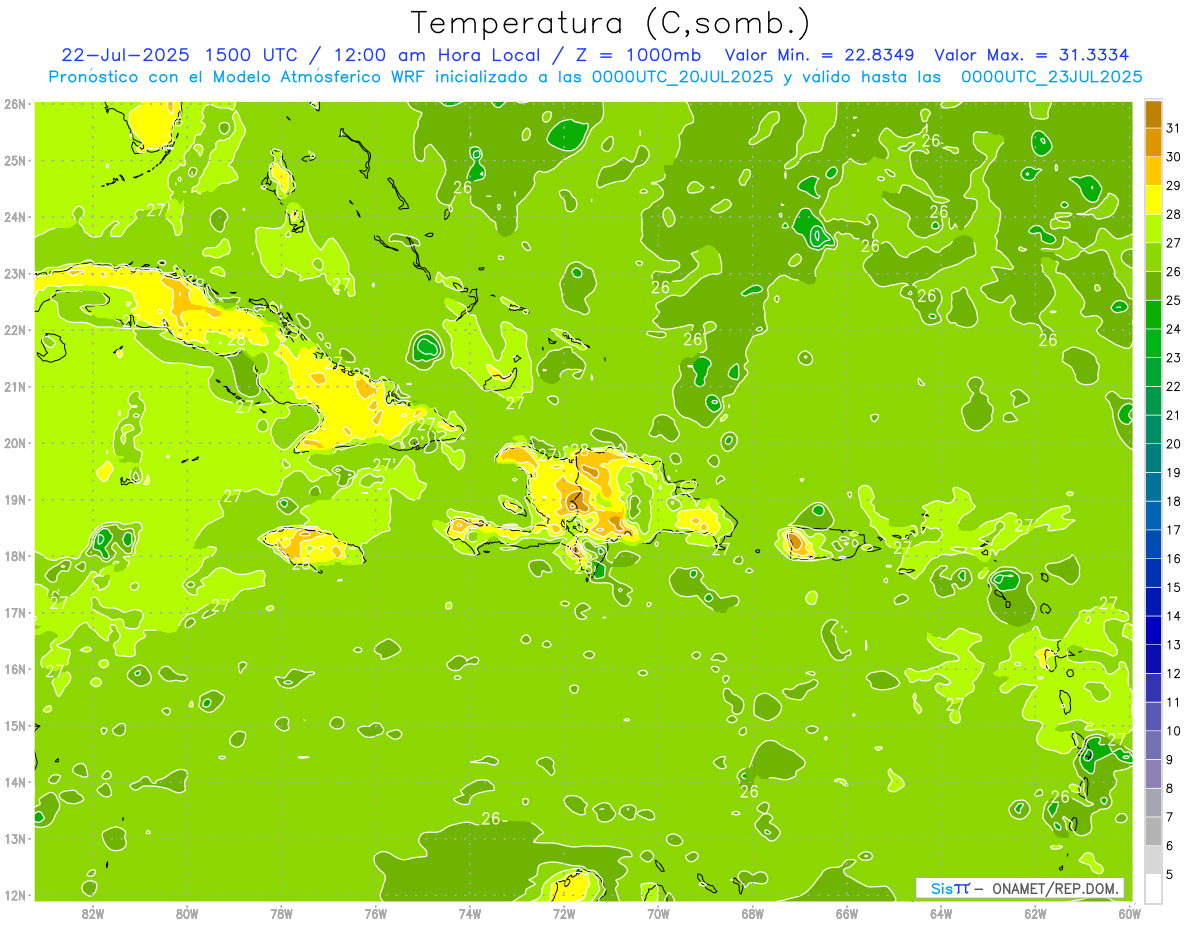
Task: Click longitude axis label "62W"
Action: [1035, 913]
